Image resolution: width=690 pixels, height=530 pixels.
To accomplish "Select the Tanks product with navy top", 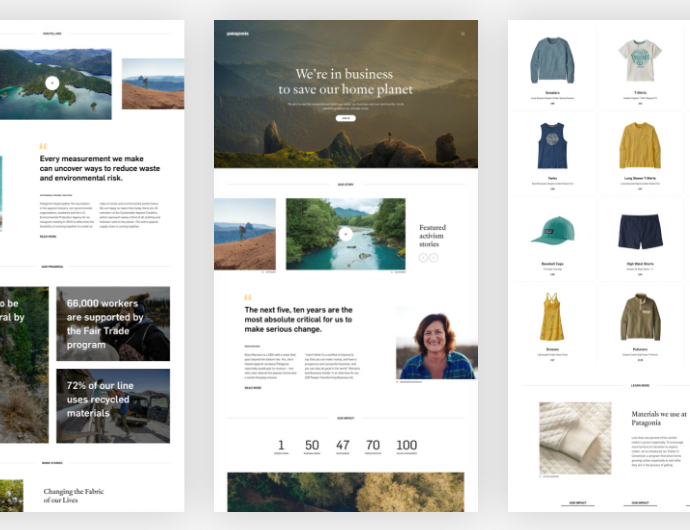I will 552,153.
